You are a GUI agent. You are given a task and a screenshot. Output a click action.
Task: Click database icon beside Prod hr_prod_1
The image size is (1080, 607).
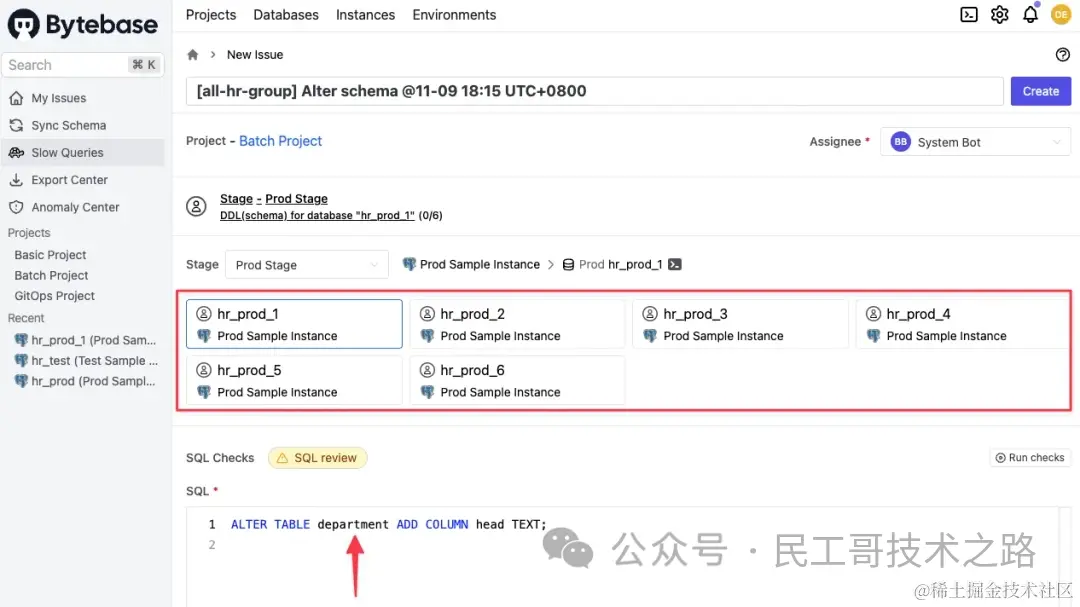[x=568, y=265]
